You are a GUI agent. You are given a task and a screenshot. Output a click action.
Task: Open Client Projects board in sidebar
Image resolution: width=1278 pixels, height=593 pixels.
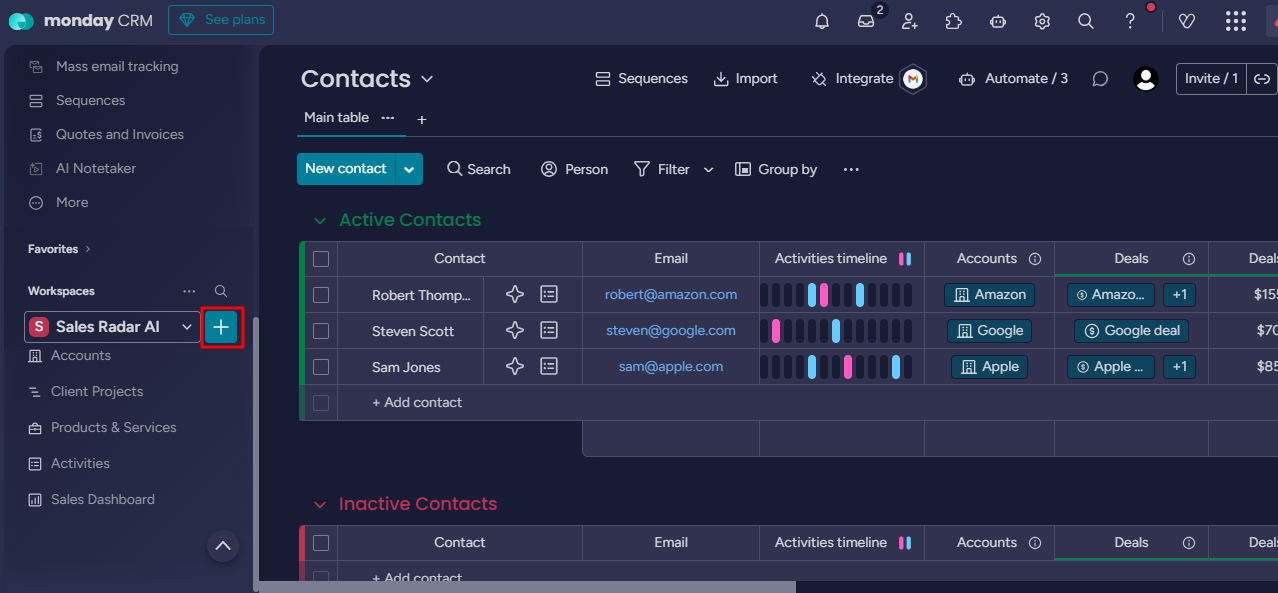pos(97,391)
